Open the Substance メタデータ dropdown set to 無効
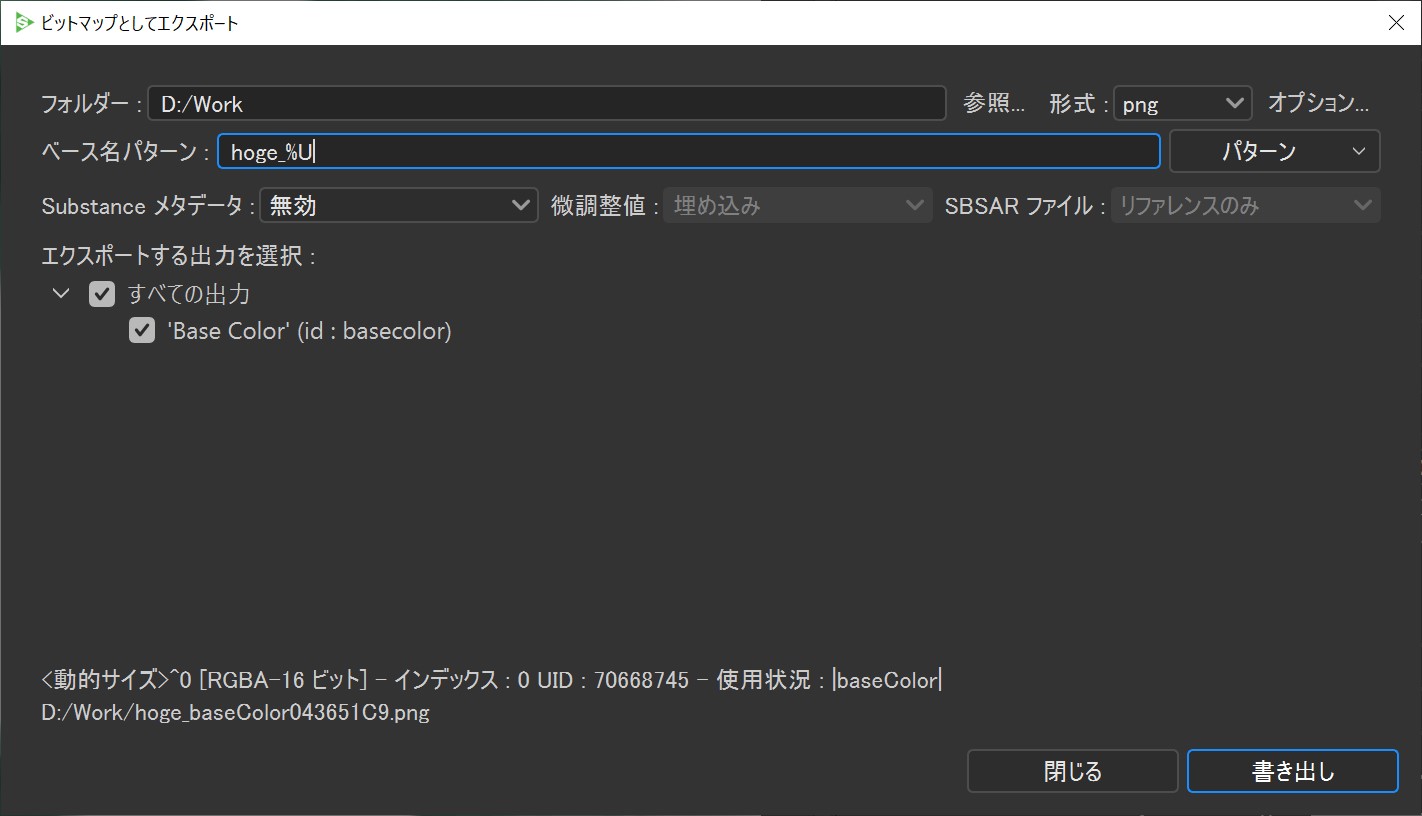Viewport: 1422px width, 816px height. (399, 206)
